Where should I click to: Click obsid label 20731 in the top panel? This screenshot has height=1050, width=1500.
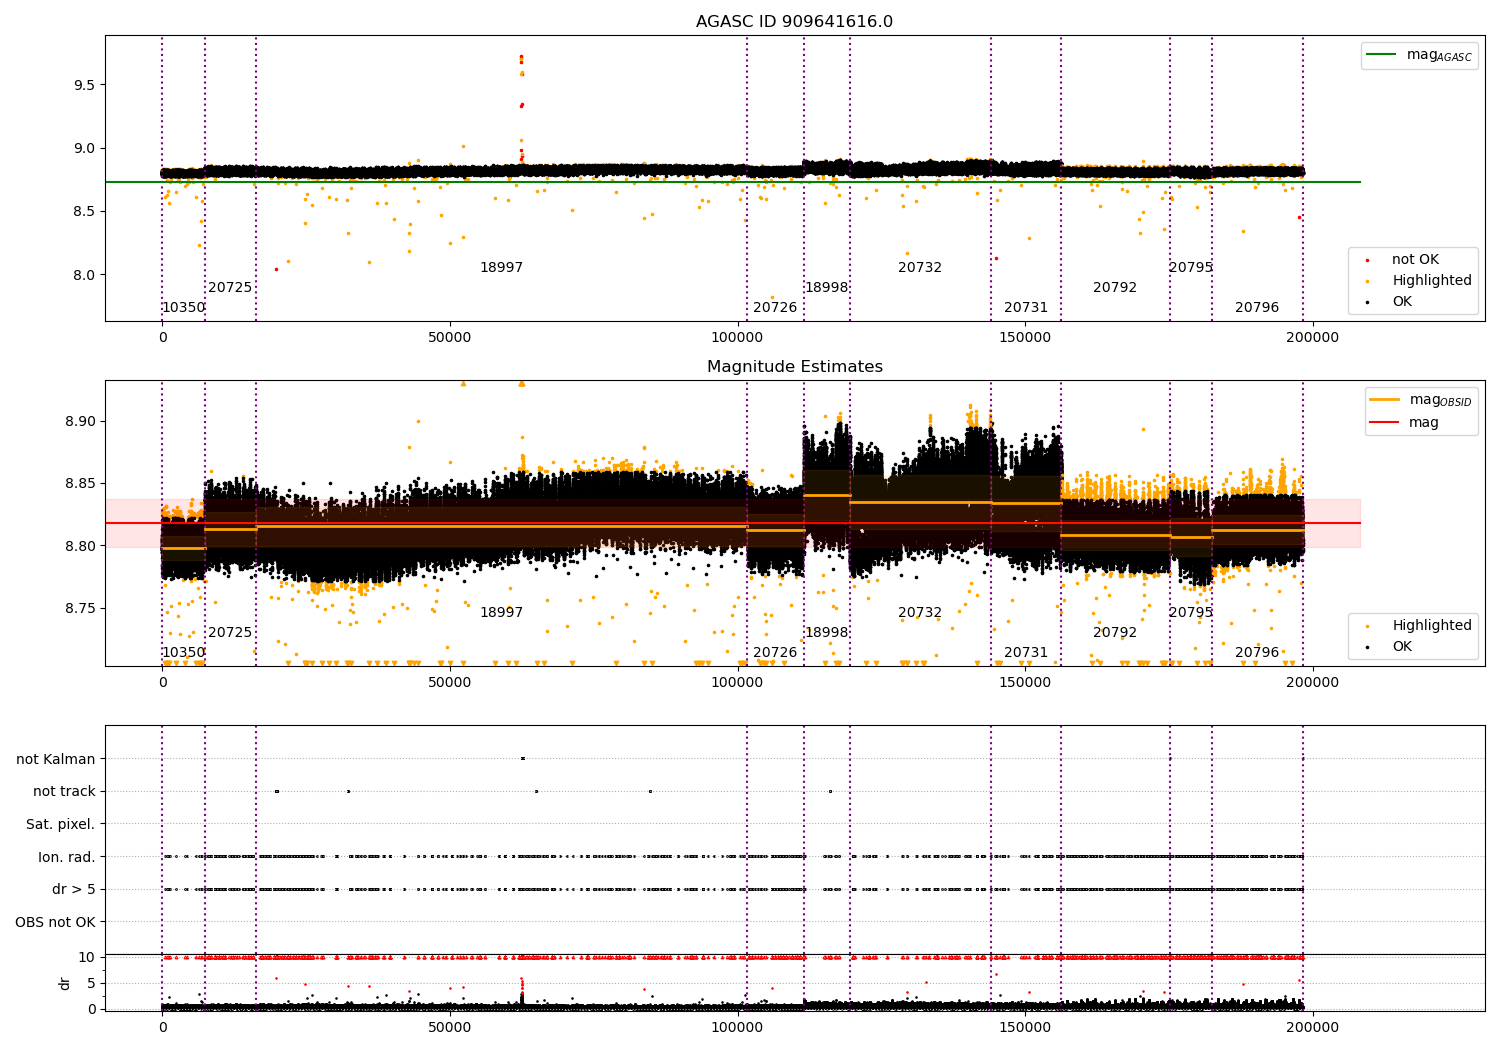1026,308
